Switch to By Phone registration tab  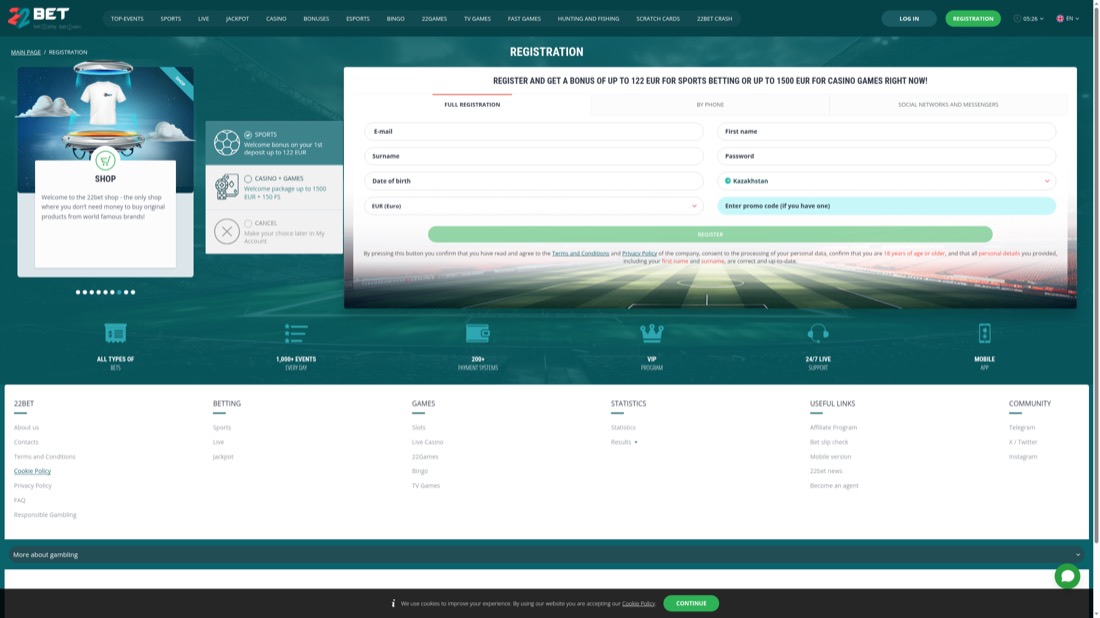tap(710, 105)
